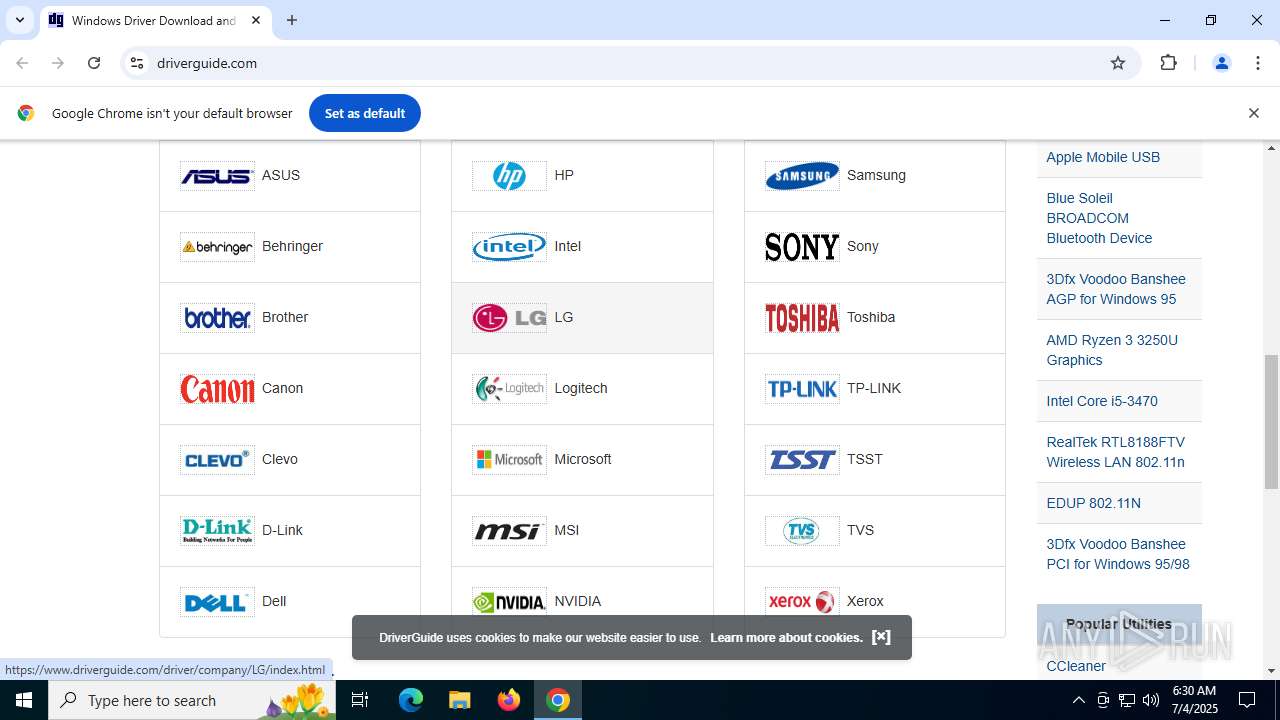Select the Clevo logo
The height and width of the screenshot is (720, 1280).
pyautogui.click(x=217, y=460)
